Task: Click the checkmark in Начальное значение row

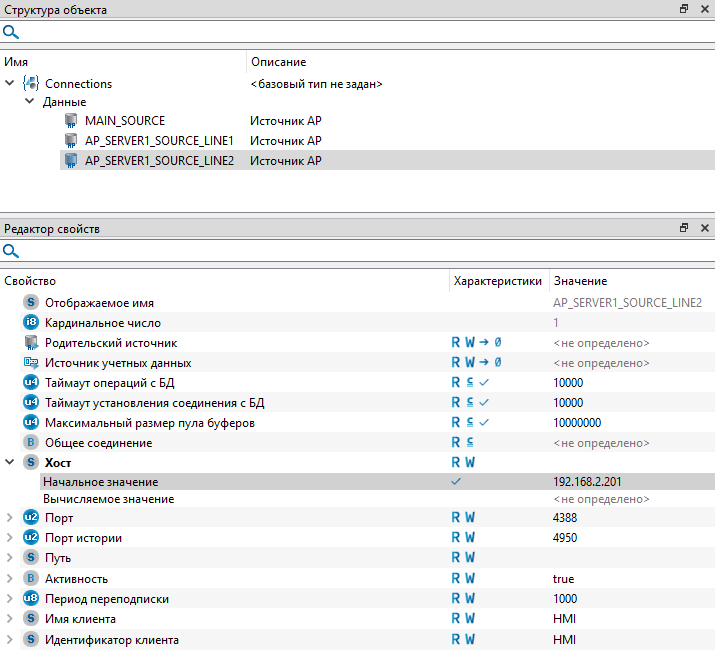Action: pos(457,481)
